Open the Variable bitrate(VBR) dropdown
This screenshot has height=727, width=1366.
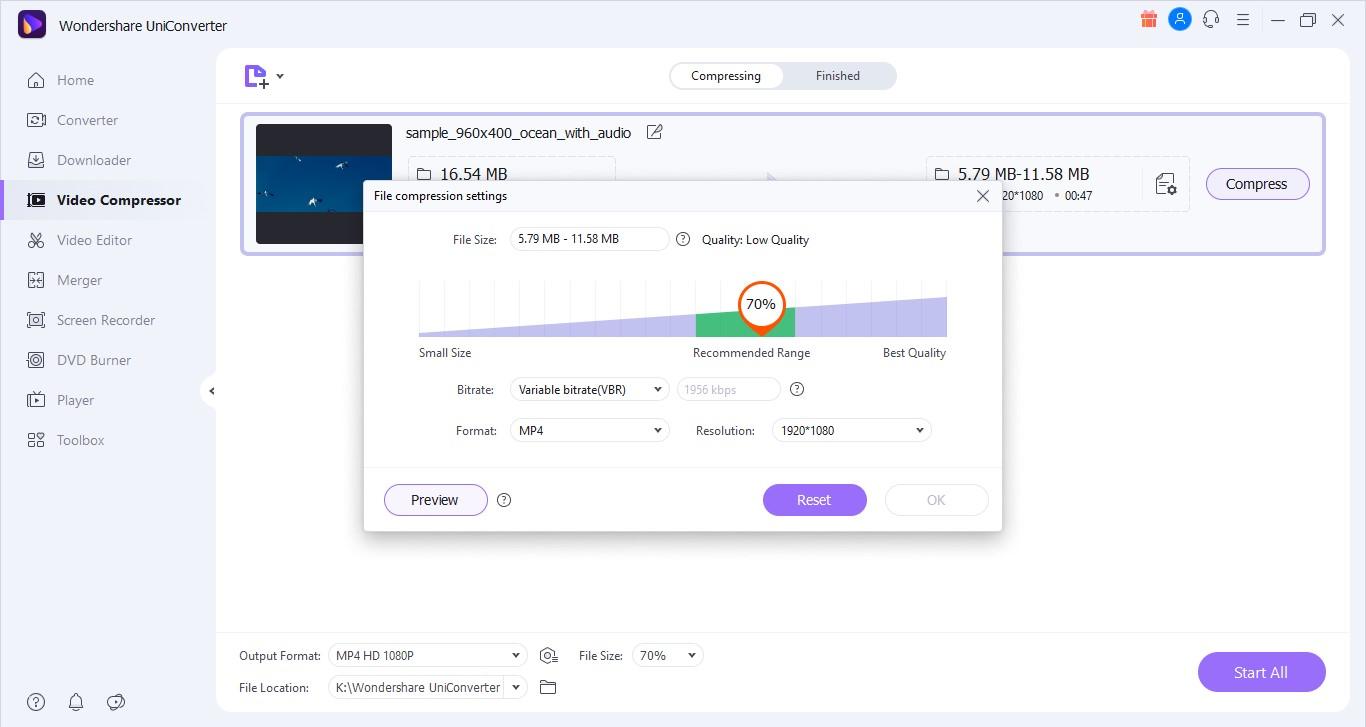[589, 389]
